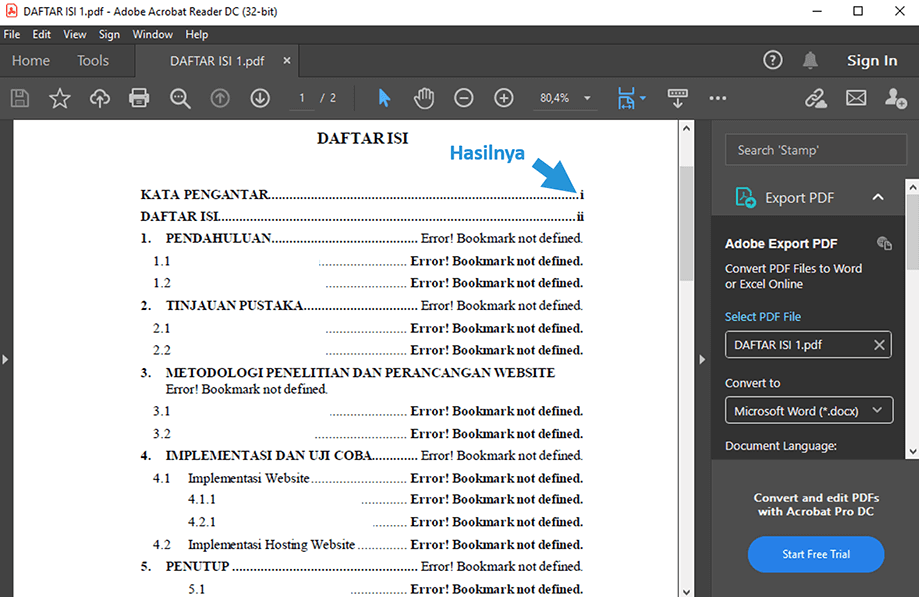Share a link to file icon
Viewport: 919px width, 597px height.
(815, 98)
